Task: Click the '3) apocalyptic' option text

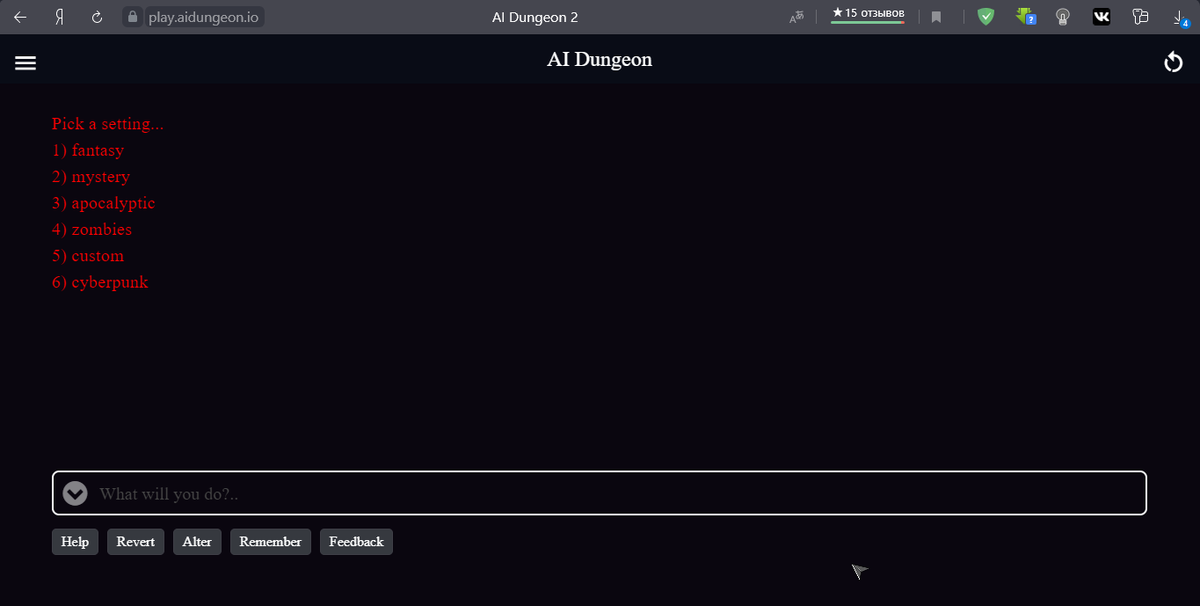Action: (104, 203)
